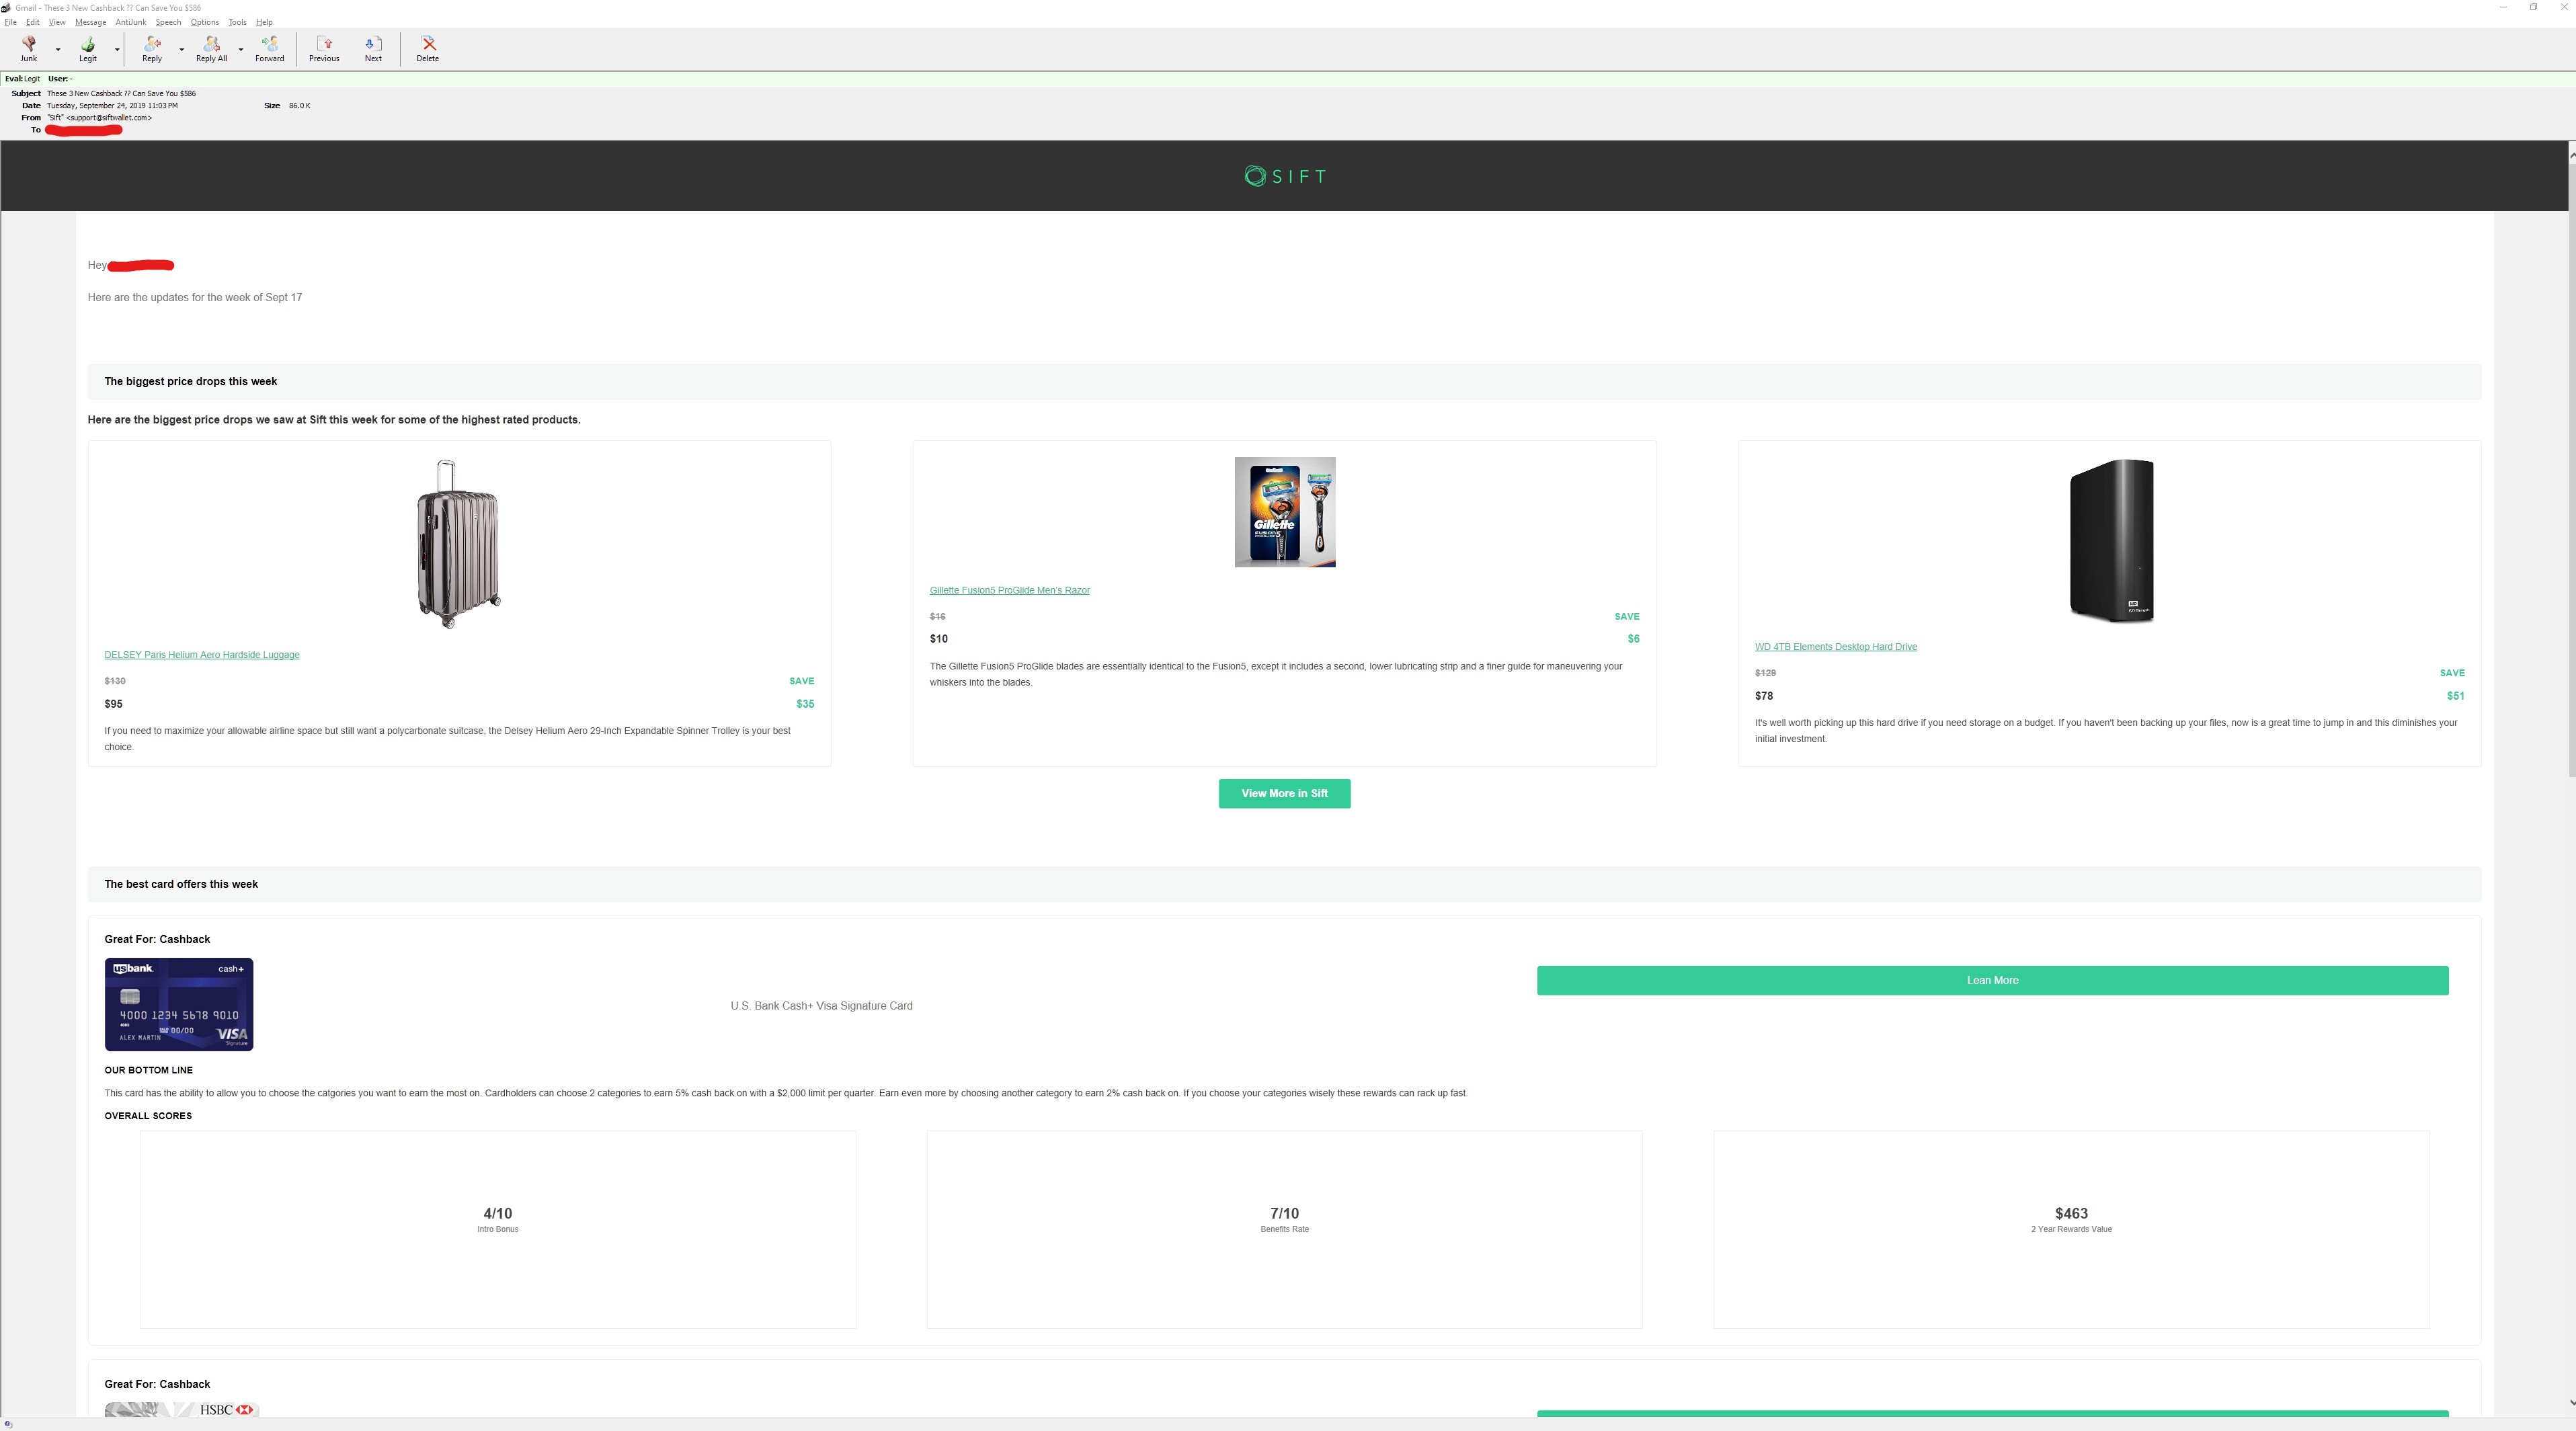Click the '$51' hard drive savings amount
This screenshot has height=1431, width=2576.
coord(2455,696)
